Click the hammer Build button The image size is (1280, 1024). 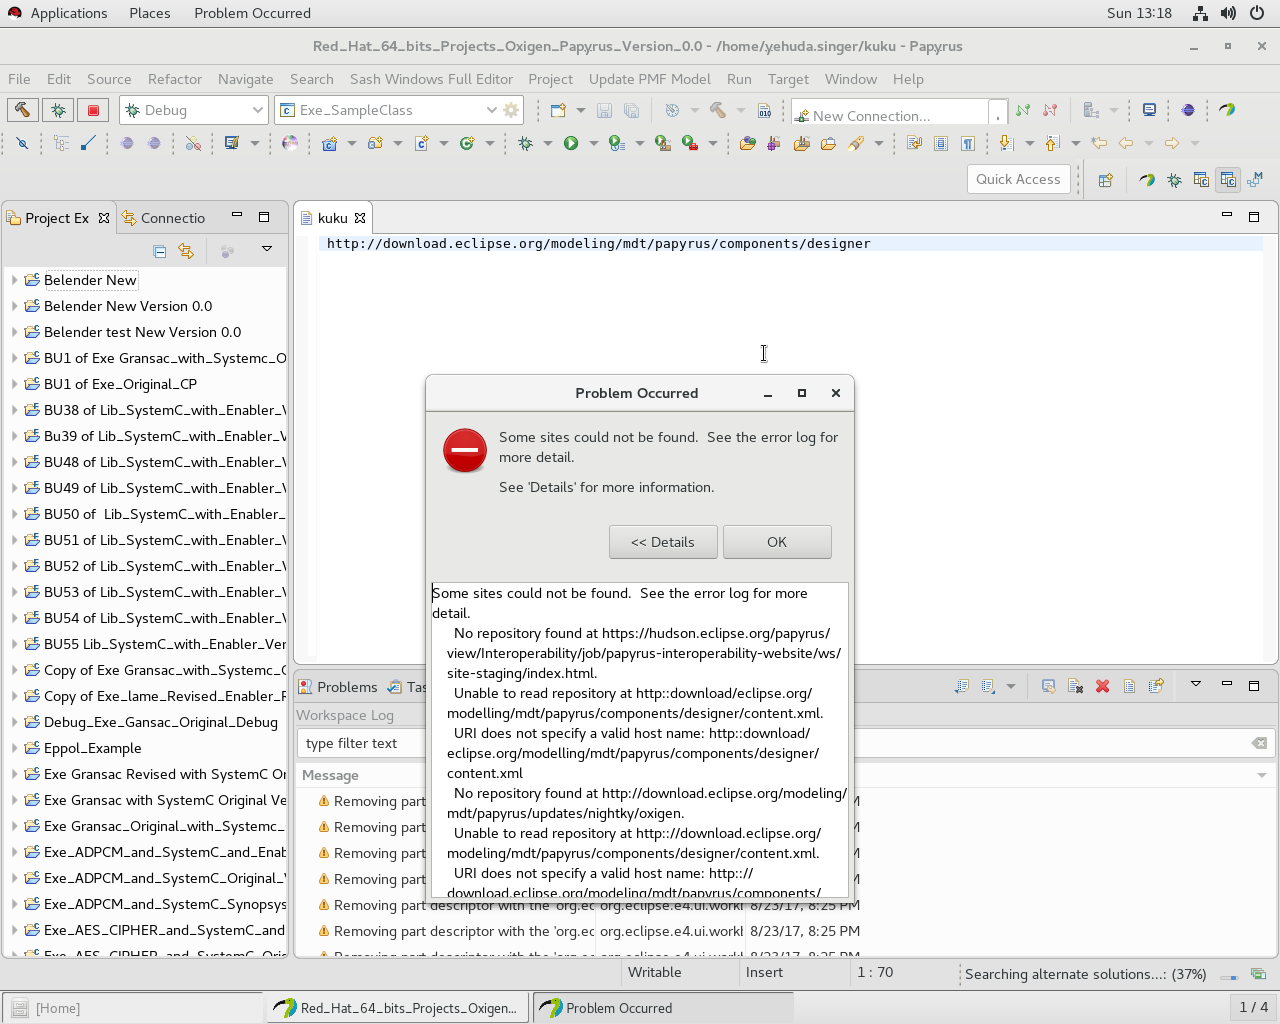click(x=22, y=110)
